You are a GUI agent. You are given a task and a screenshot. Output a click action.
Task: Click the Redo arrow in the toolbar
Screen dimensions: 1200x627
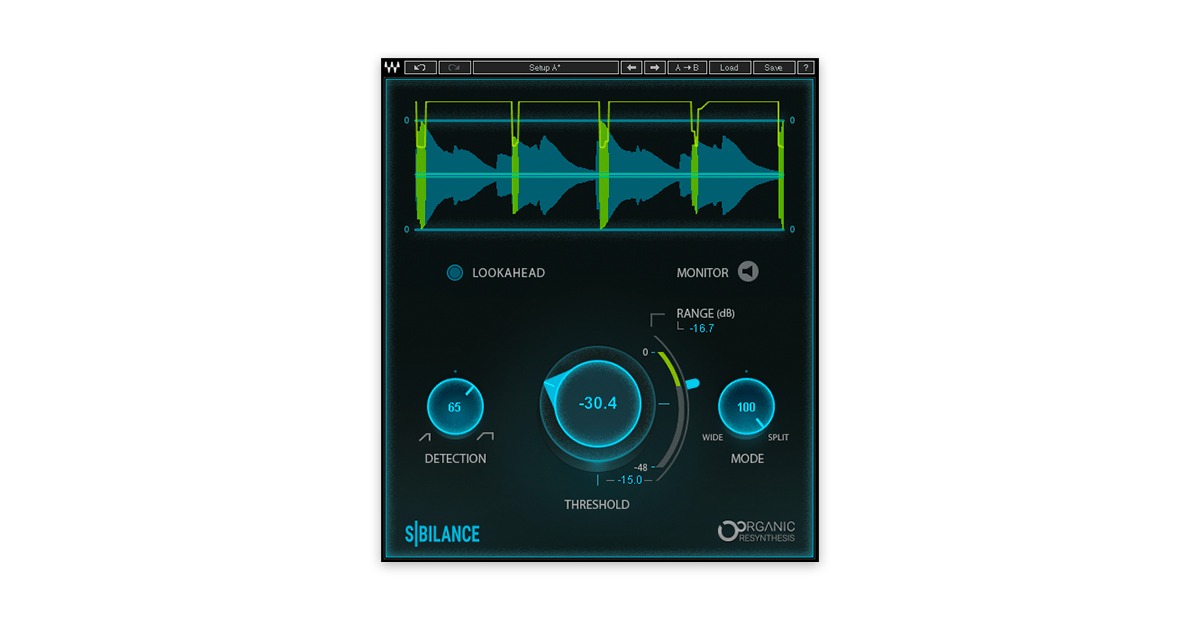tap(454, 68)
